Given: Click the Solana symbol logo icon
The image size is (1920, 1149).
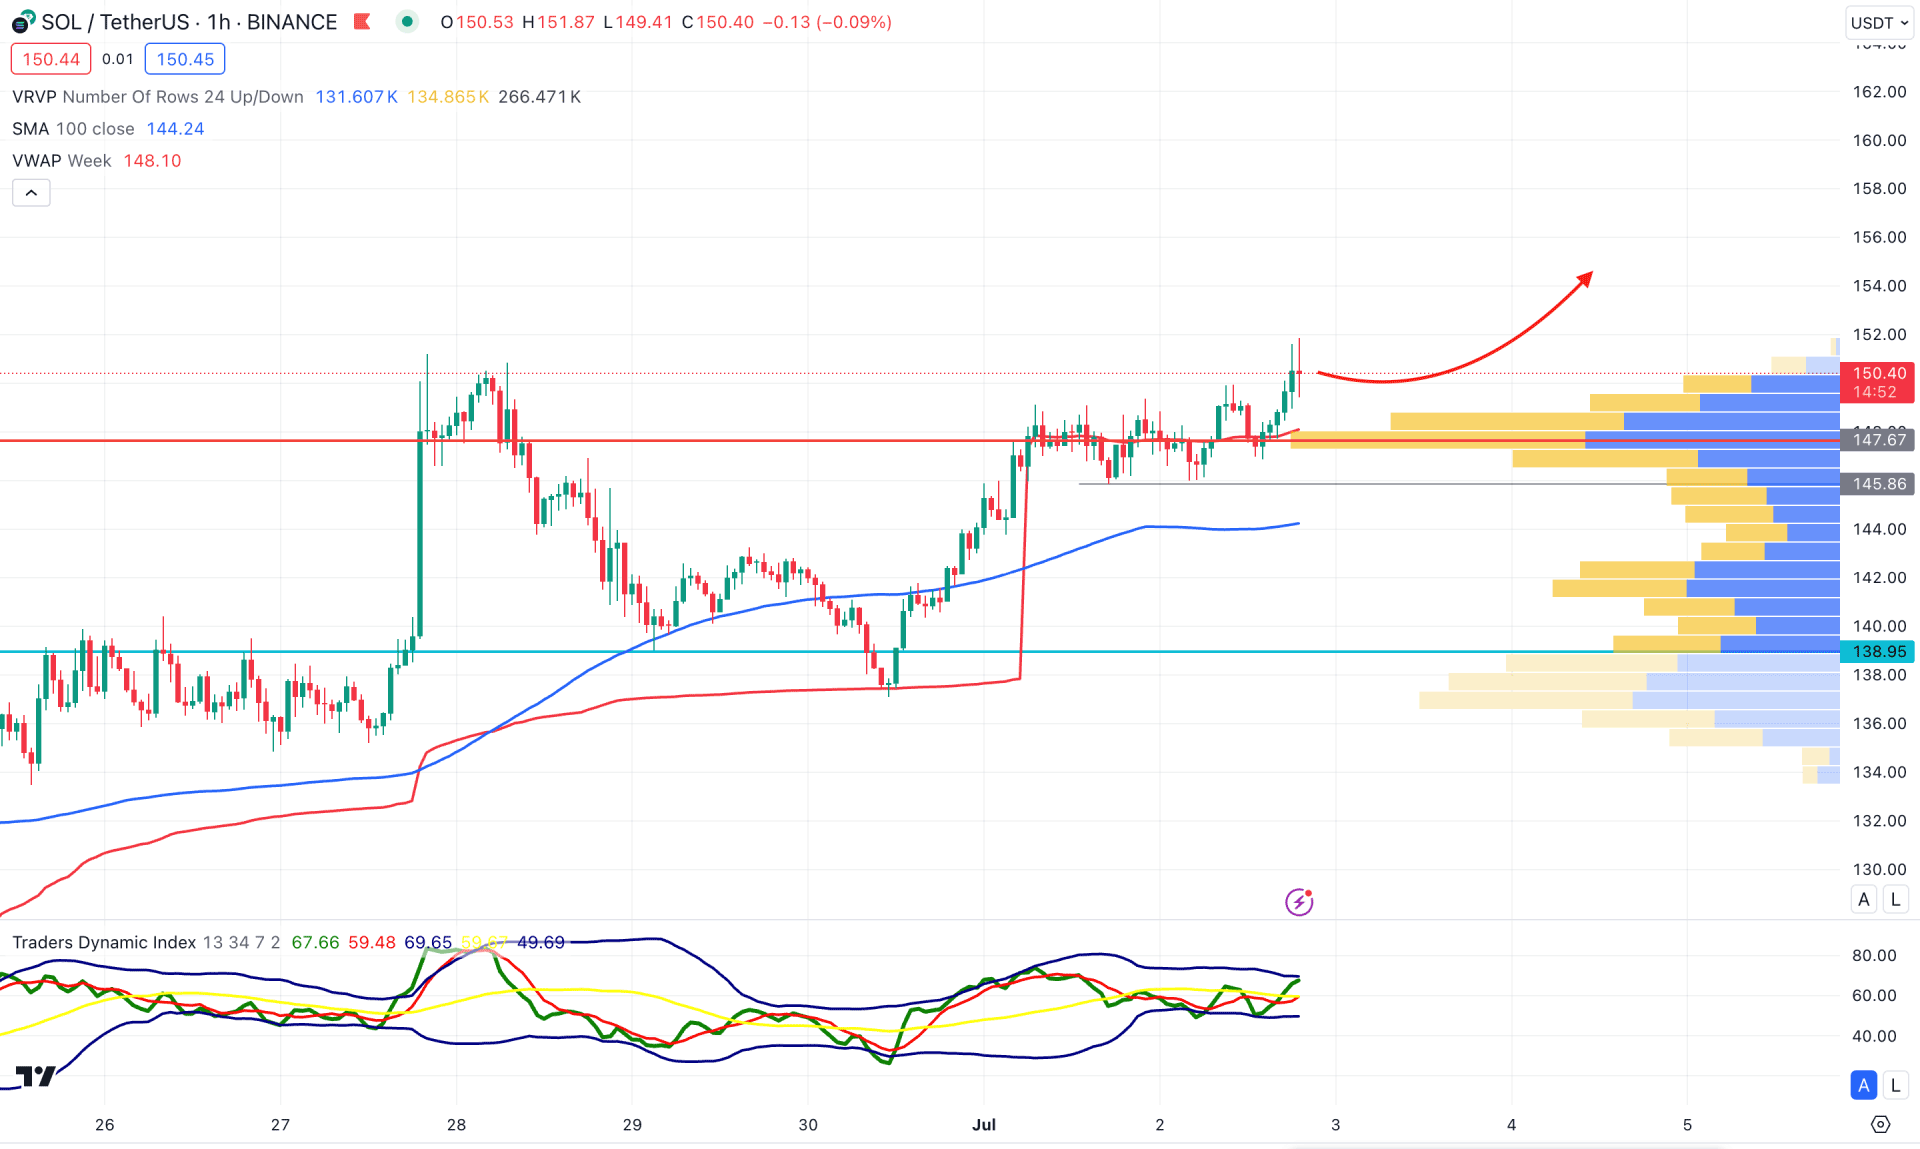Looking at the screenshot, I should tap(23, 22).
